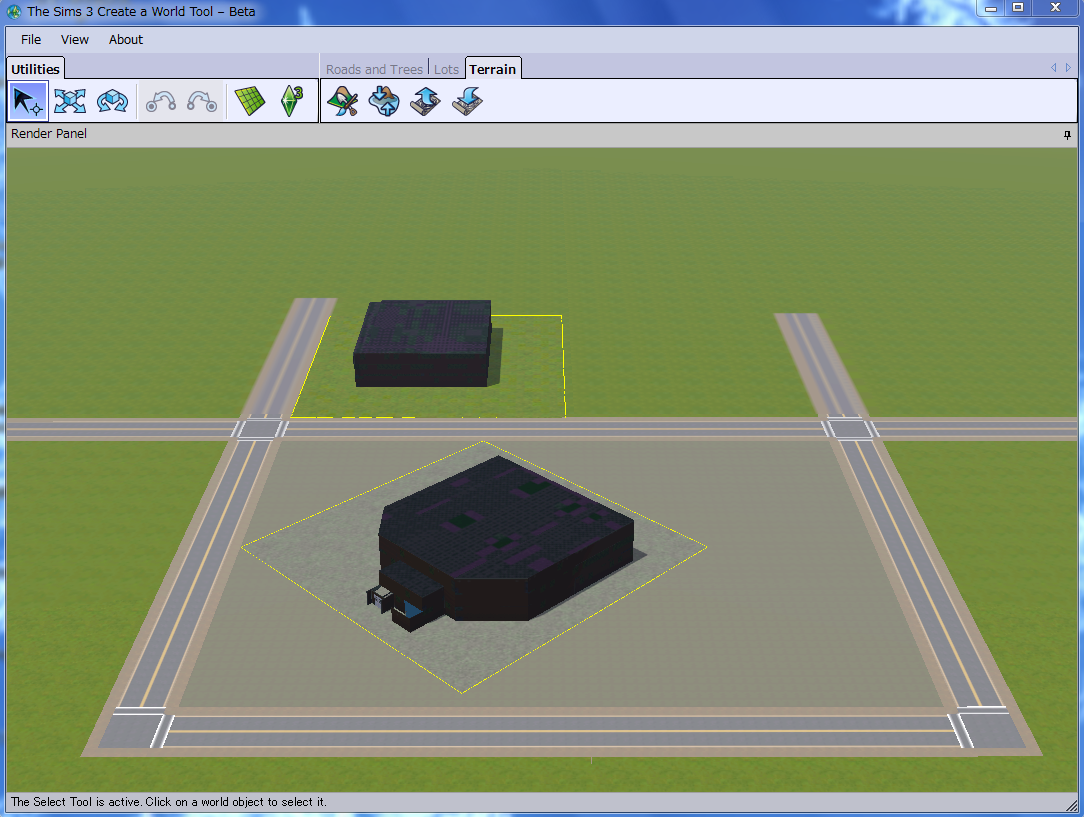Select the top-right road intersection
The width and height of the screenshot is (1084, 817).
tap(850, 429)
